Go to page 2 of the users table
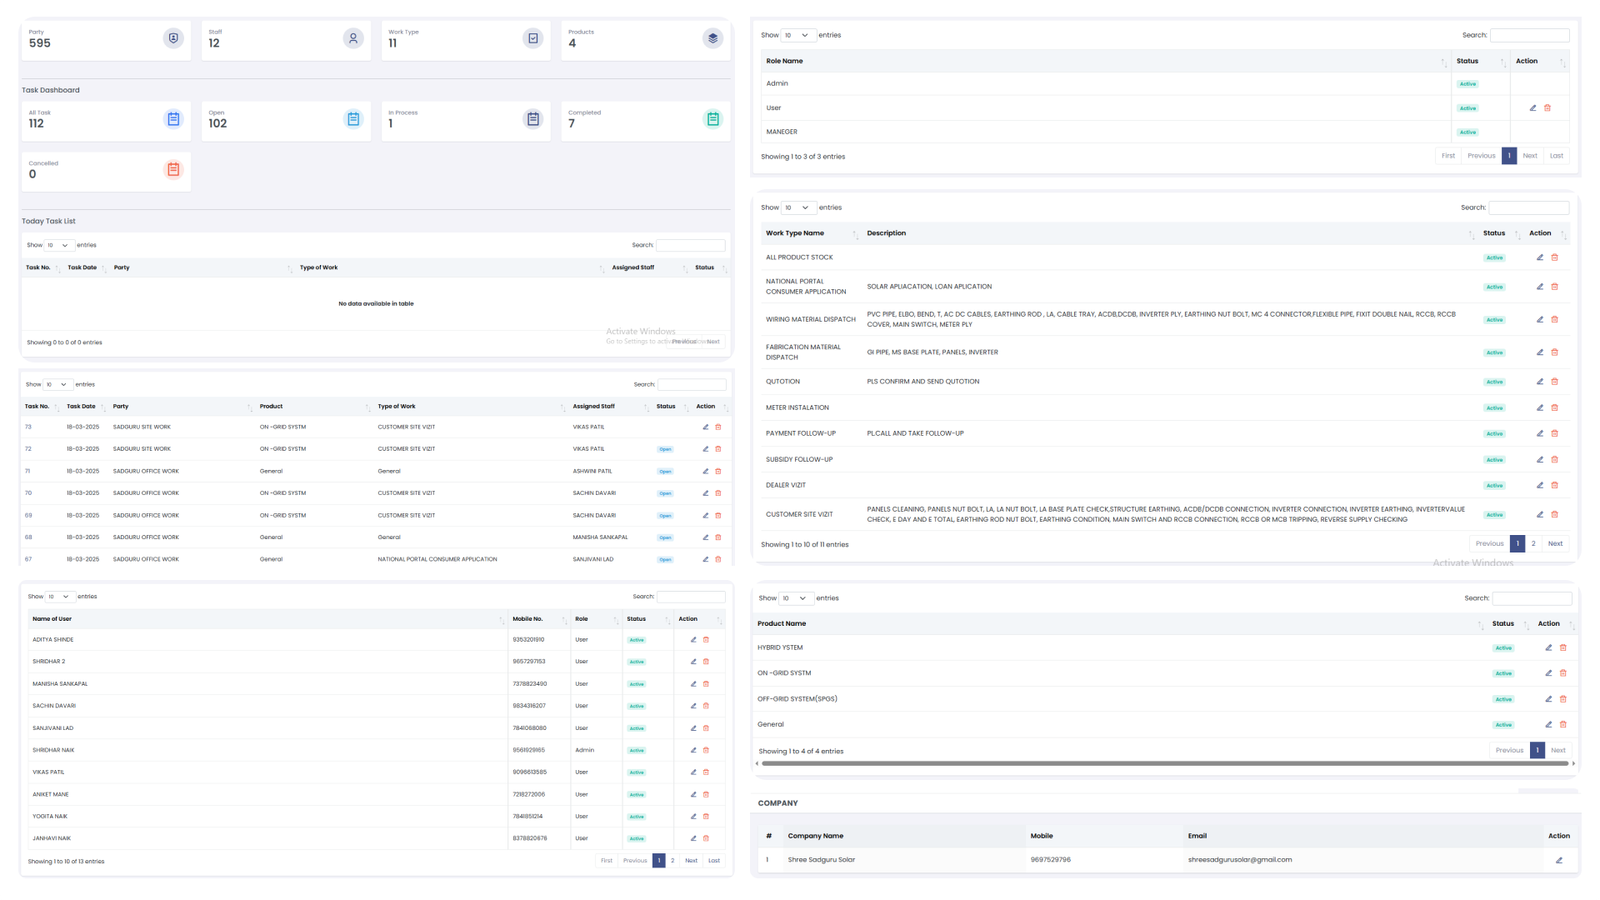The image size is (1600, 900). (672, 861)
